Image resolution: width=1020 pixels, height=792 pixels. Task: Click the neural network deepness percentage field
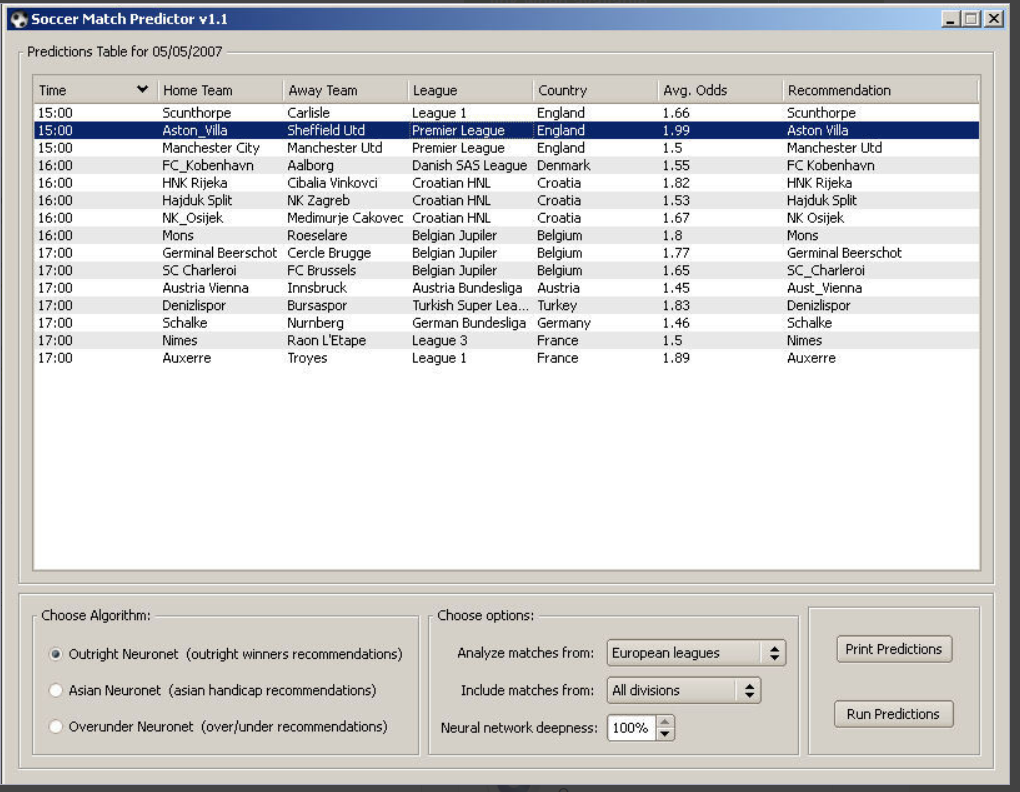(630, 728)
